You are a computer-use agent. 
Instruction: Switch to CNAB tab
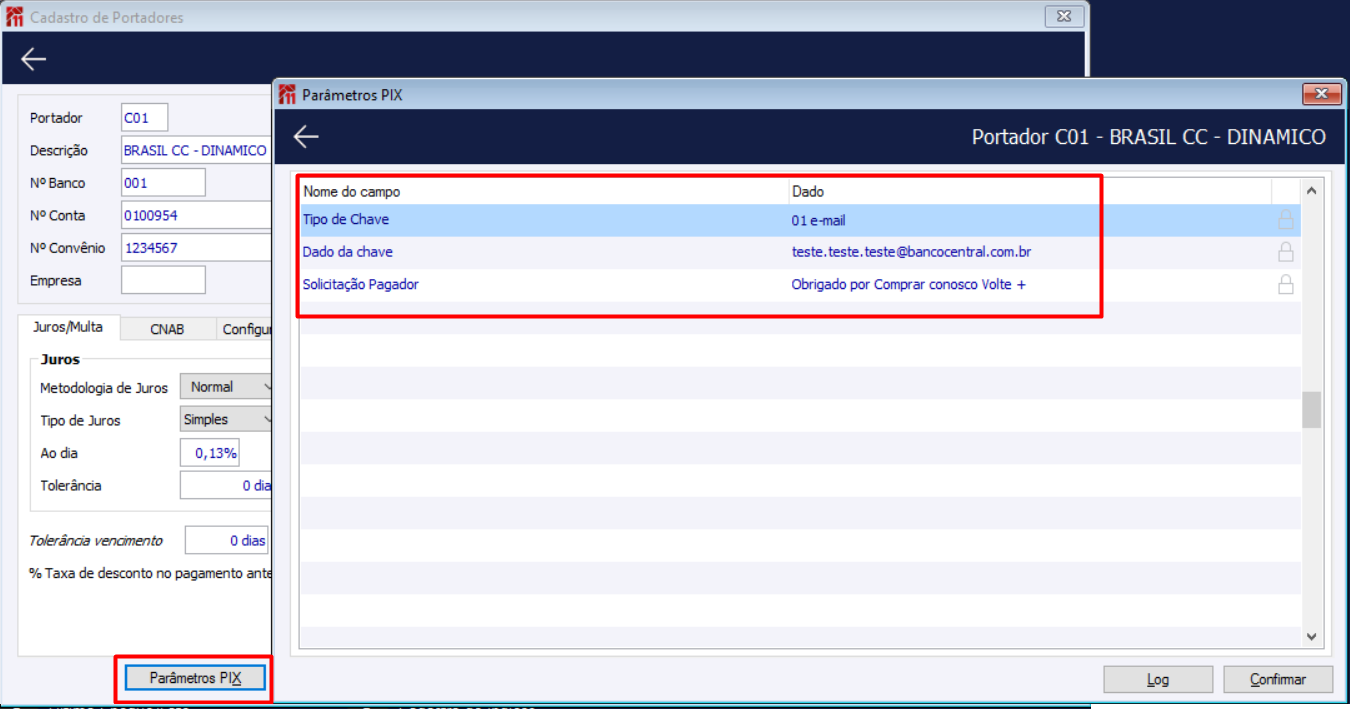(167, 329)
